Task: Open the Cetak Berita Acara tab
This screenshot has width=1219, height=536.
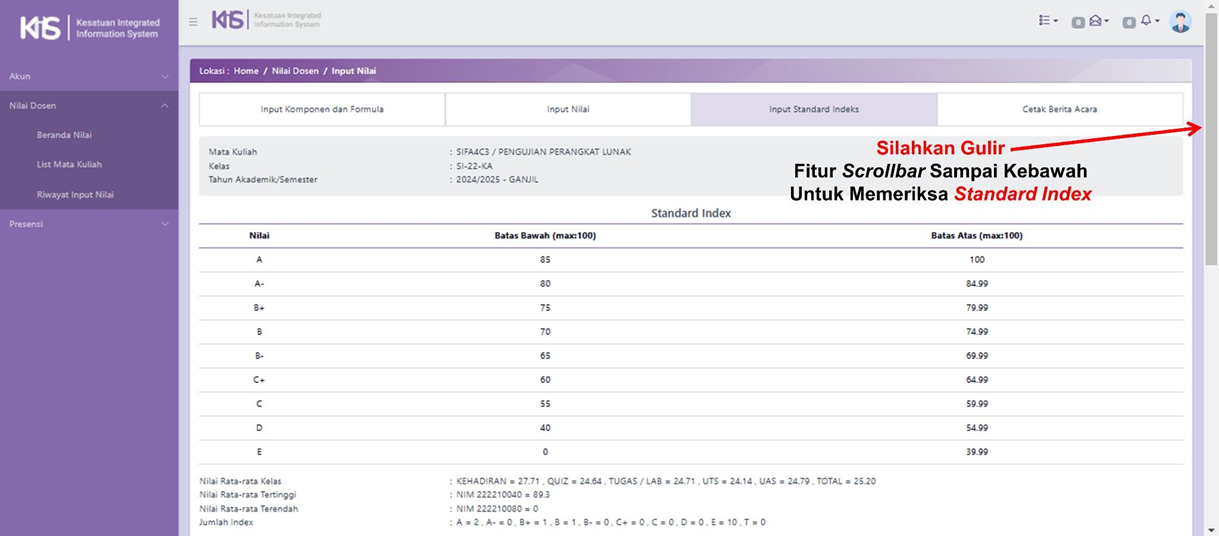Action: [x=1059, y=109]
